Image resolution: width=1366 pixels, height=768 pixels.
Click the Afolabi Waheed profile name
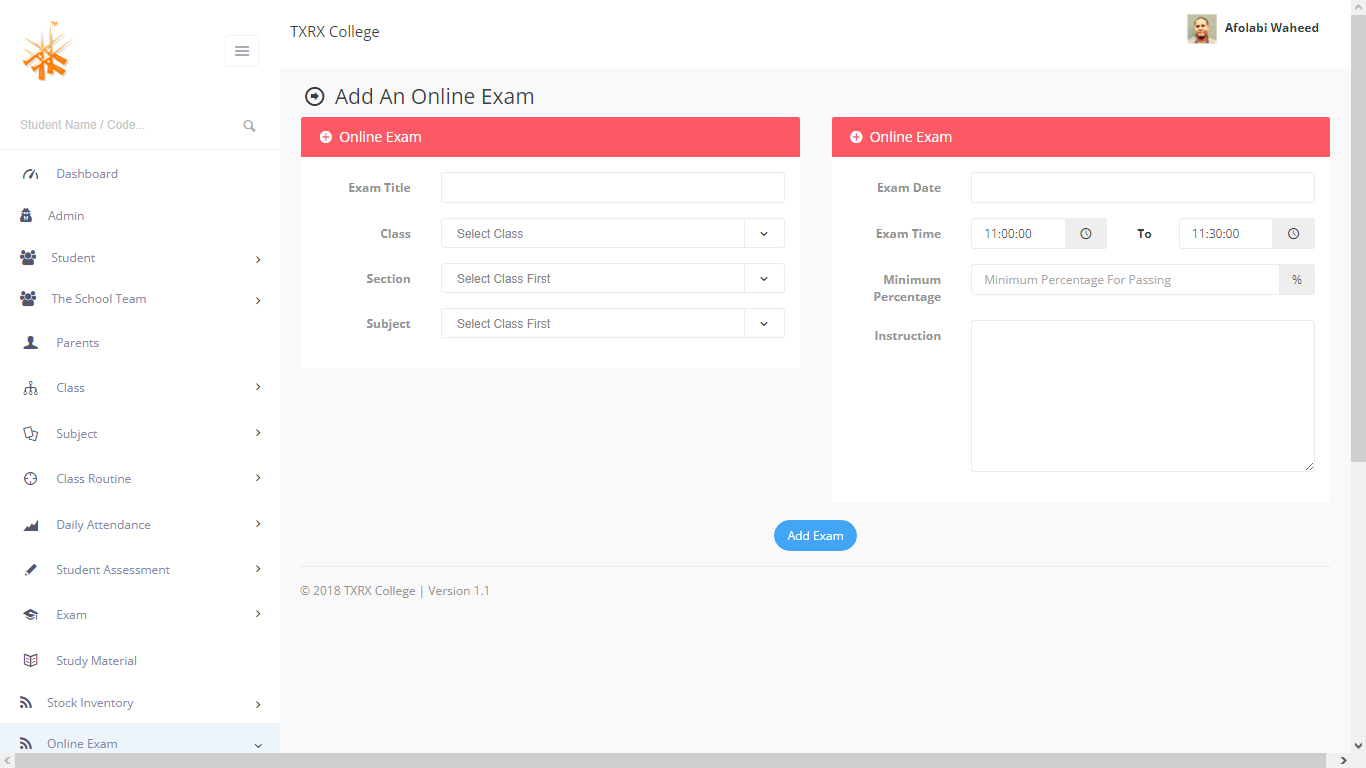(1271, 27)
